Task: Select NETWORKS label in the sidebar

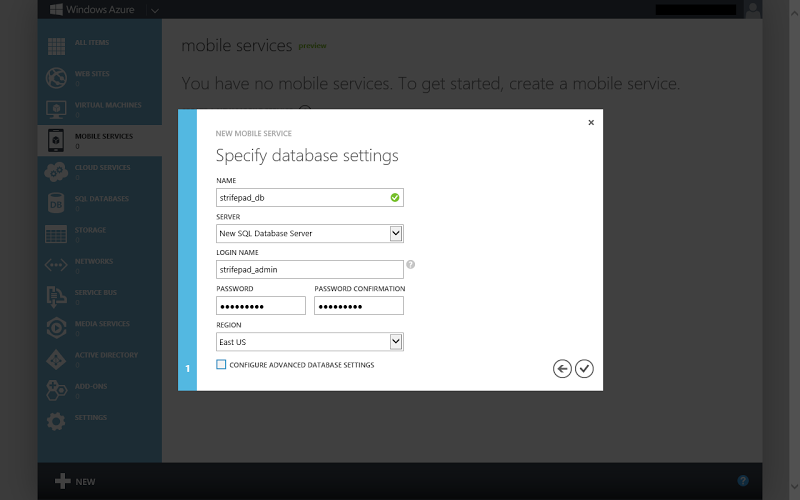Action: tap(94, 261)
